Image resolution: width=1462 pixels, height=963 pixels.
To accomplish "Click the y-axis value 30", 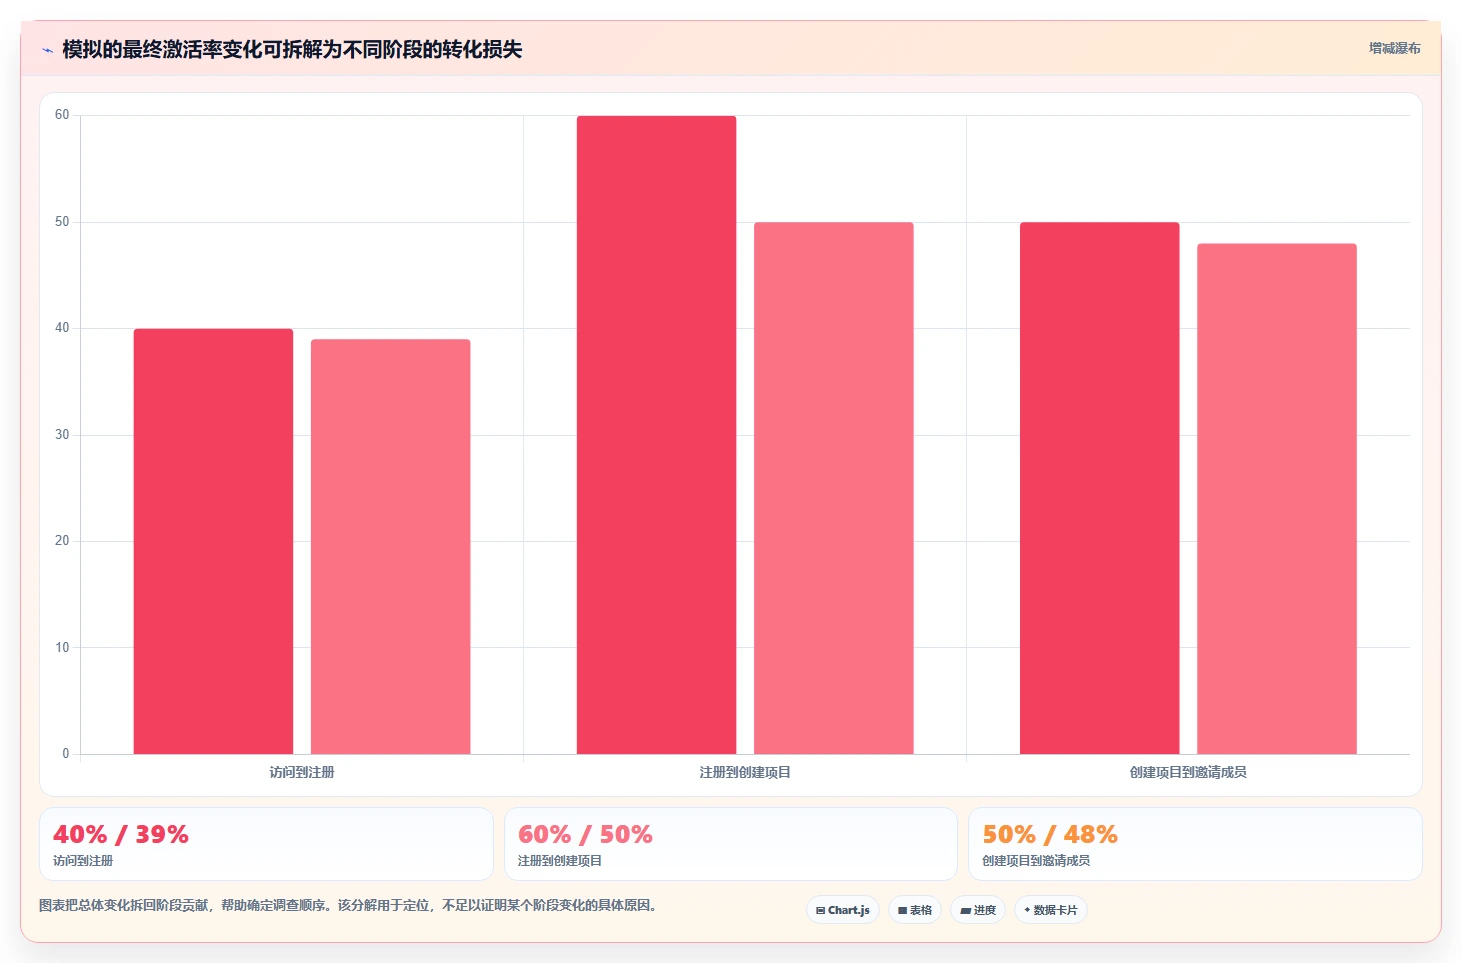I will [x=62, y=435].
